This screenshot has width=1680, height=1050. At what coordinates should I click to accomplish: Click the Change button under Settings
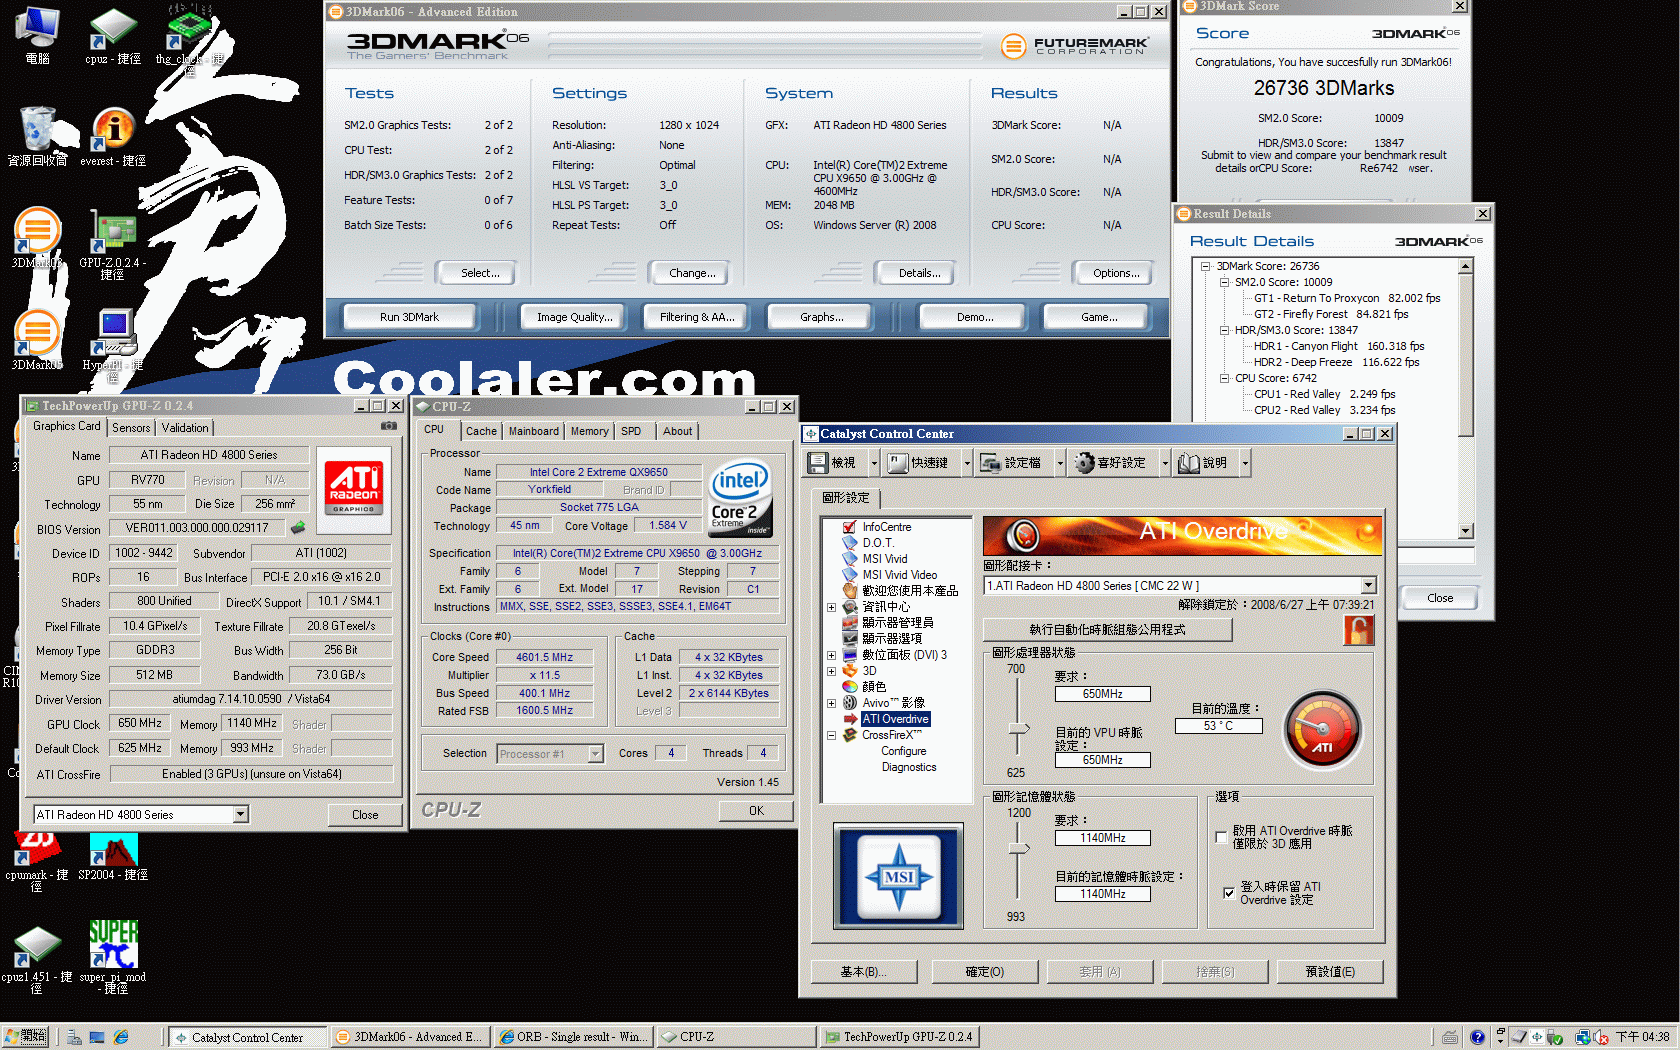[692, 273]
